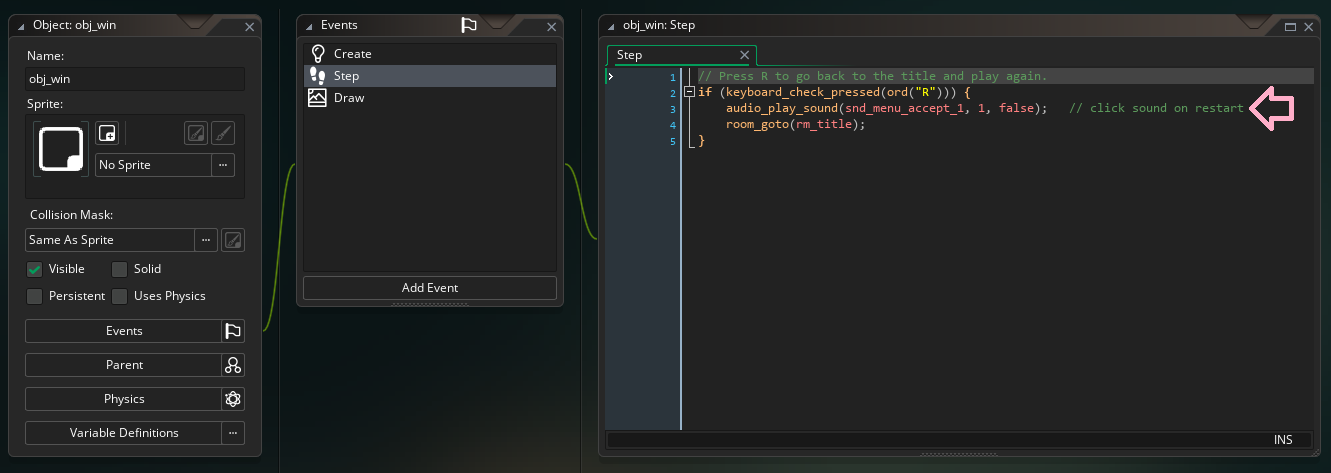Collapse the Object: obj_win panel triangle
This screenshot has height=473, width=1331.
point(21,26)
